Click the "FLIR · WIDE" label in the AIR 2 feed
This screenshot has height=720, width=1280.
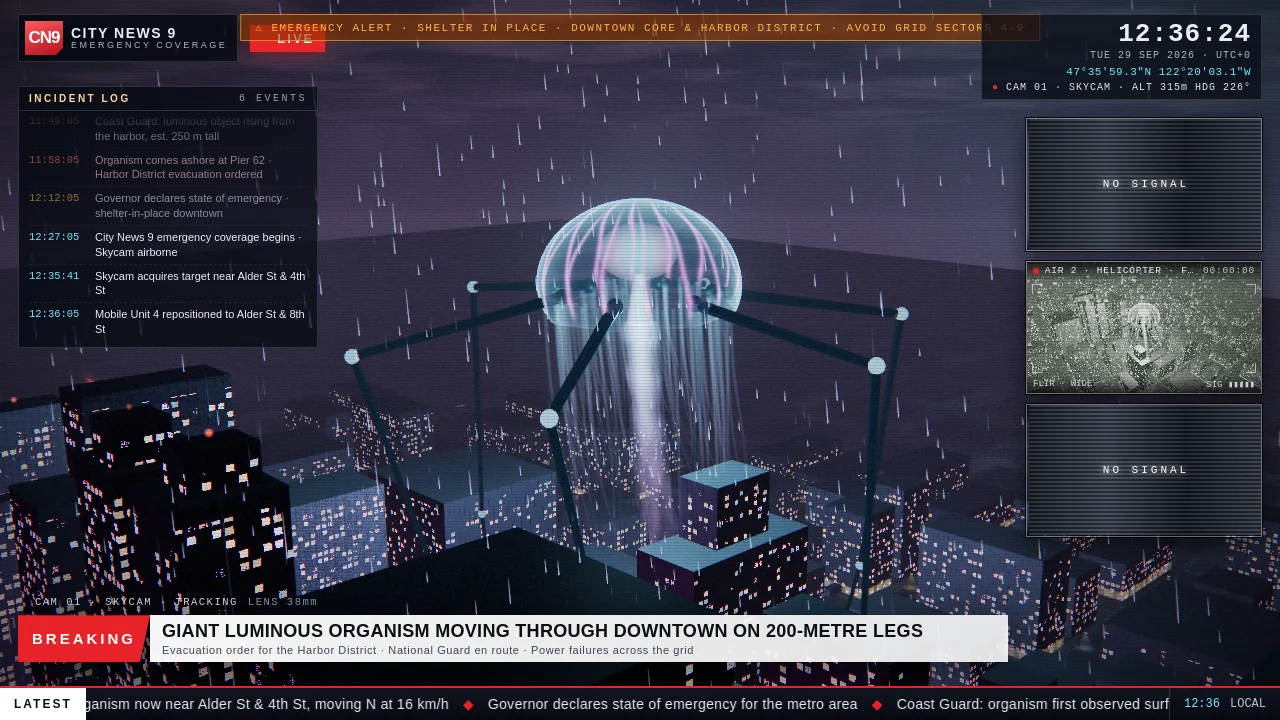(x=1063, y=384)
